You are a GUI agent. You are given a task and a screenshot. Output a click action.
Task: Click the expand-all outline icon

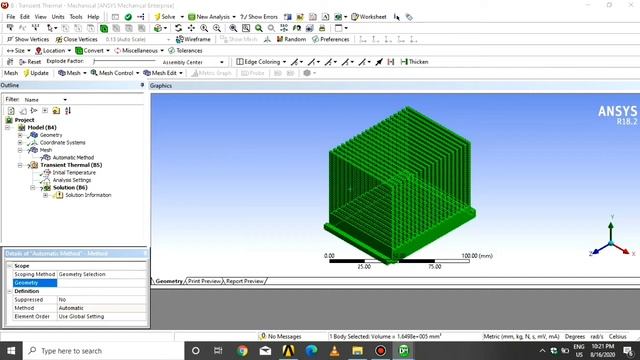(45, 111)
